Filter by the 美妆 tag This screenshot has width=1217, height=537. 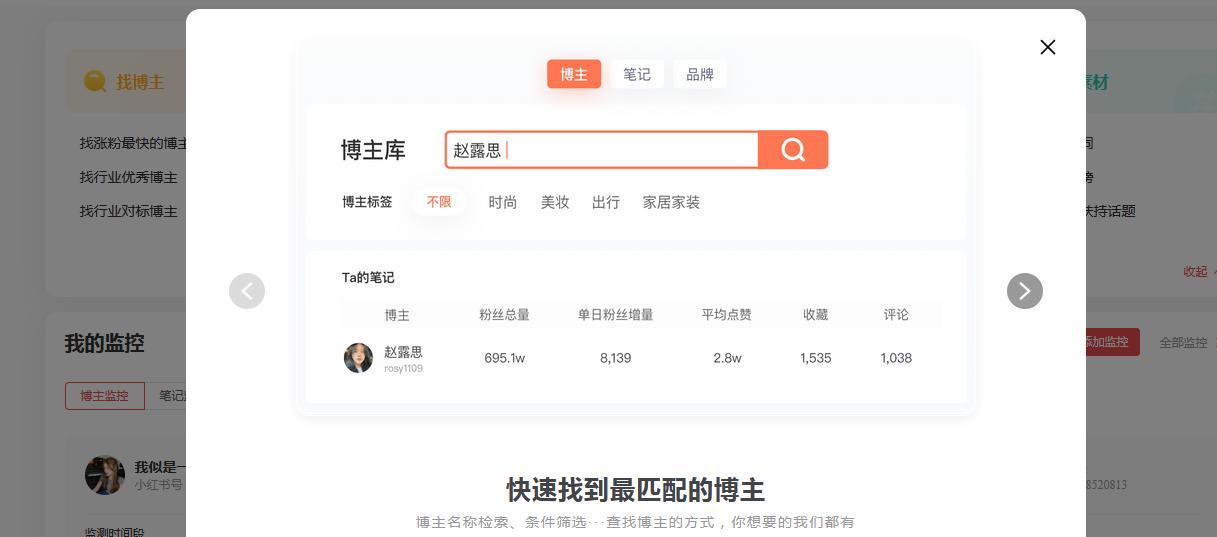[555, 202]
